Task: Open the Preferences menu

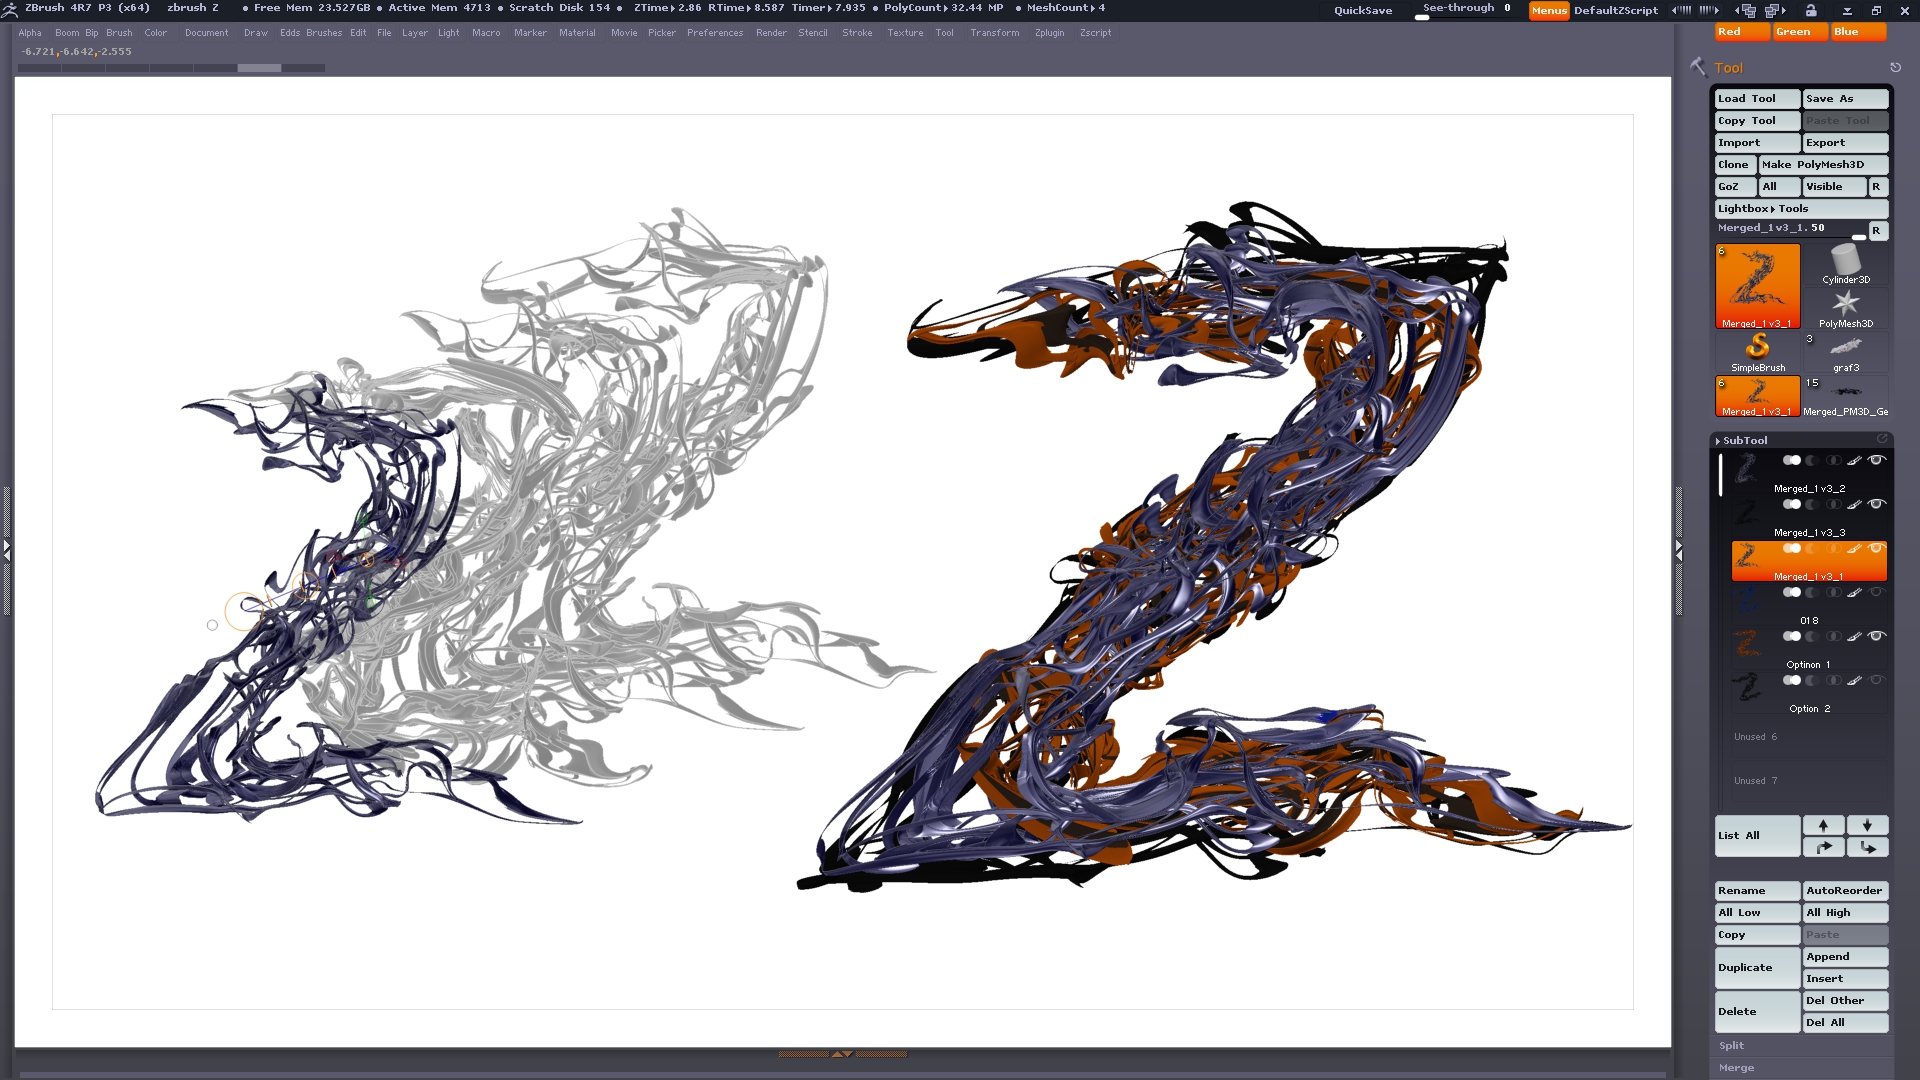Action: [x=714, y=33]
